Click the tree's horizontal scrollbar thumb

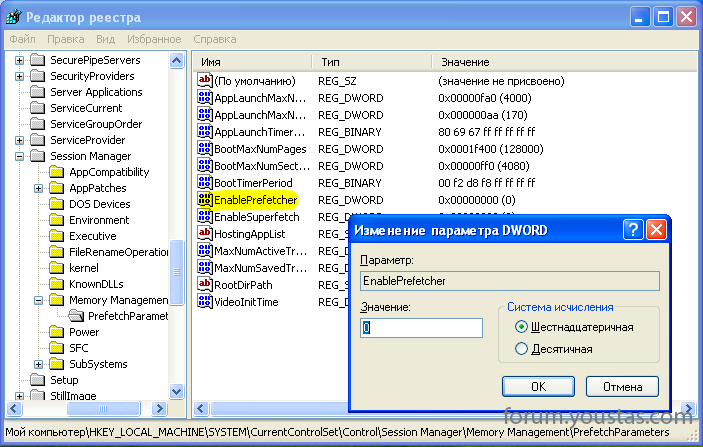click(103, 408)
